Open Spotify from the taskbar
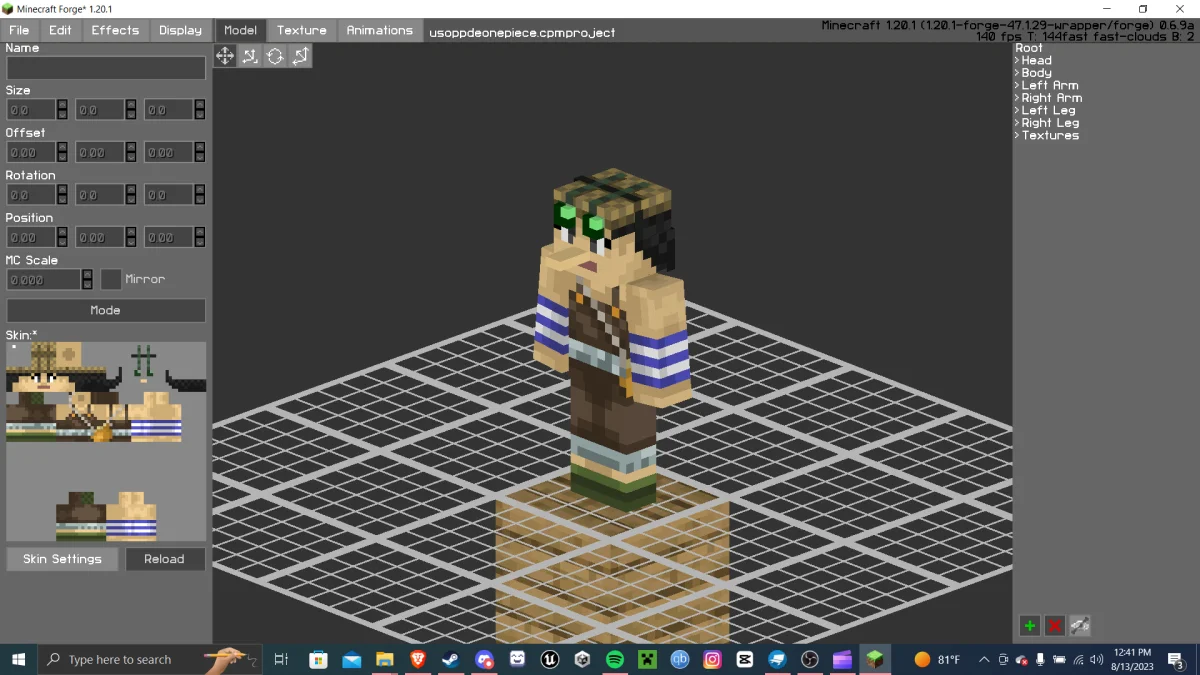Viewport: 1200px width, 675px height. coord(615,659)
